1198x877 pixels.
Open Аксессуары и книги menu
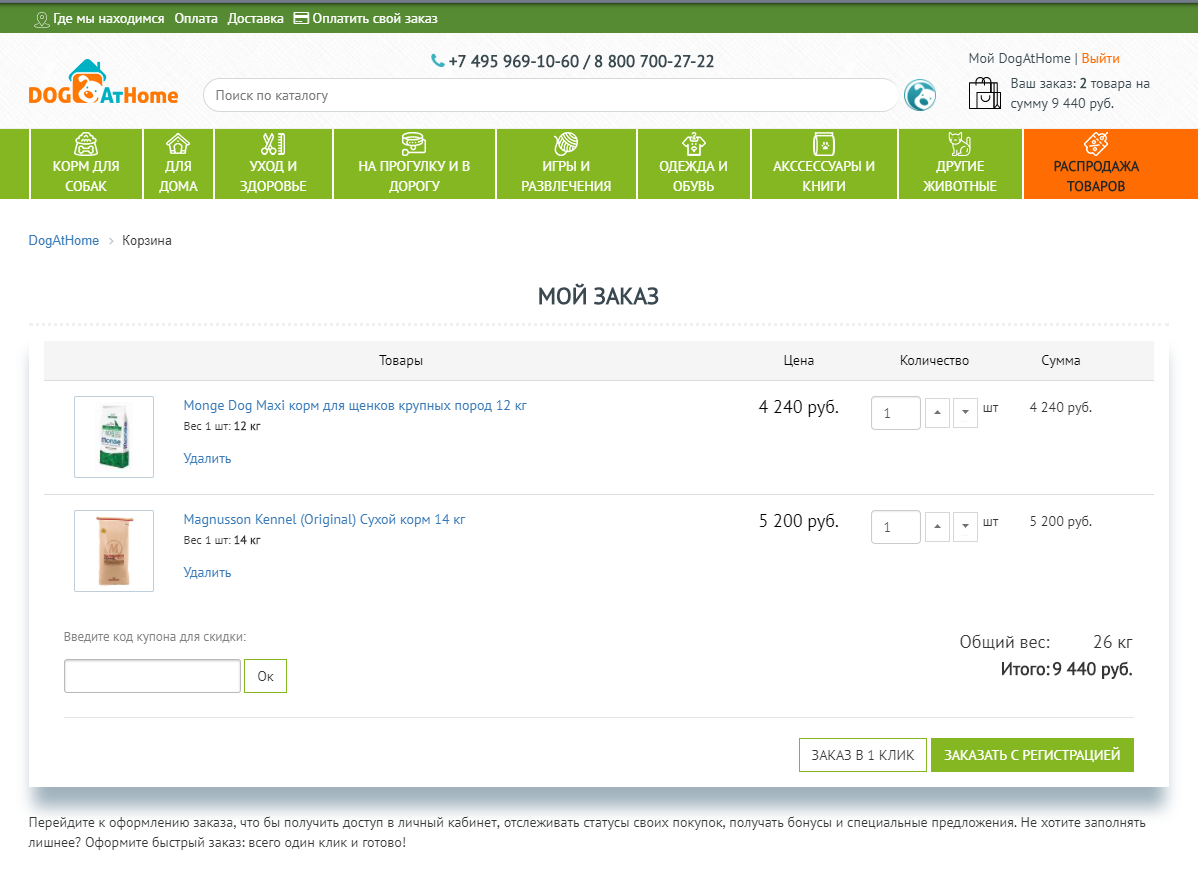click(x=824, y=164)
